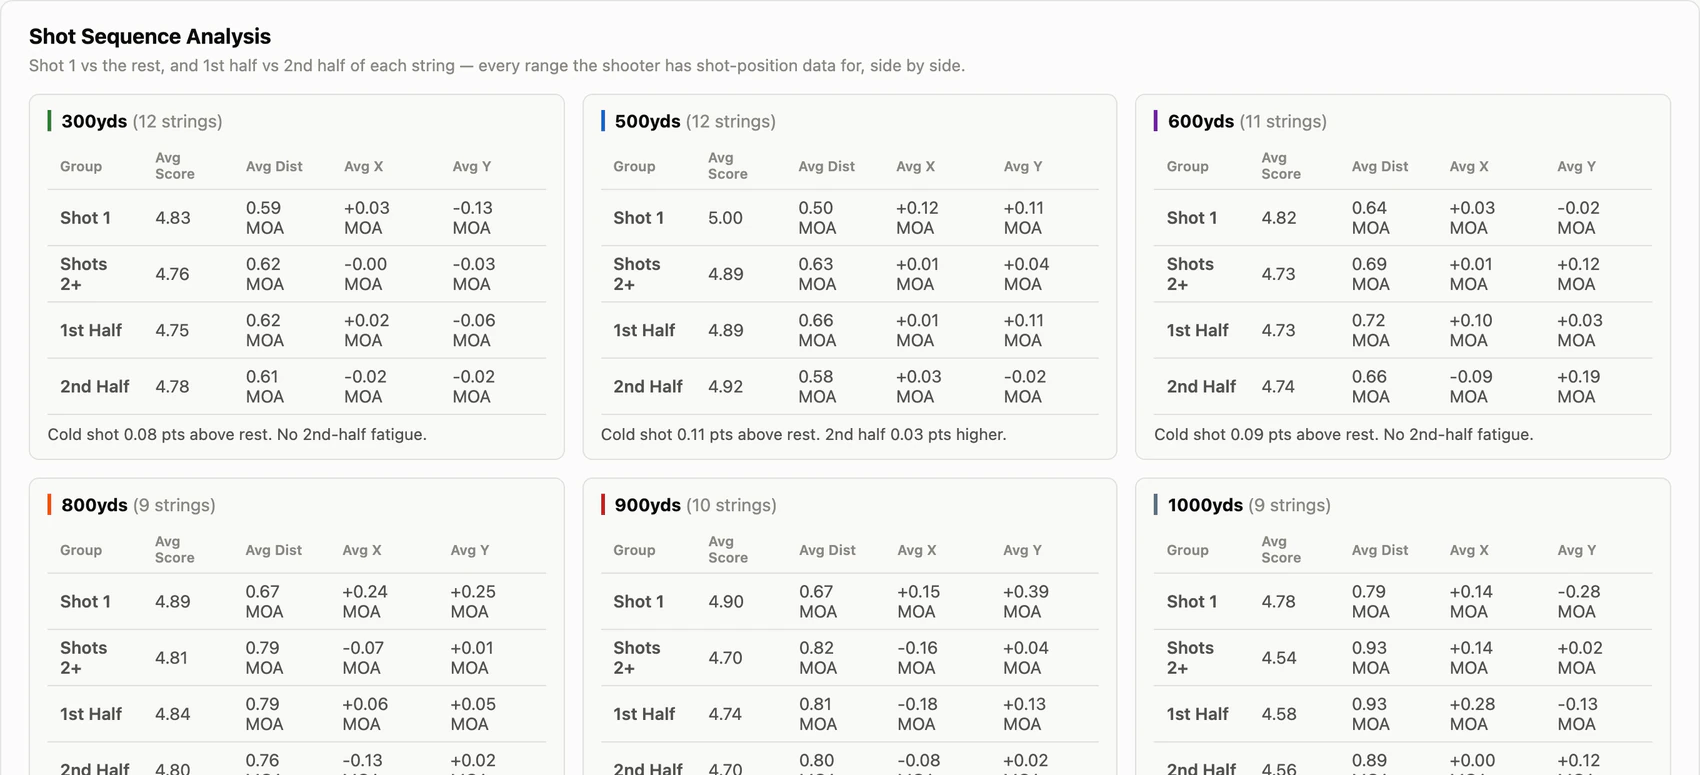Image resolution: width=1700 pixels, height=775 pixels.
Task: Select Shot 1 row in 300yds table
Action: [x=297, y=218]
